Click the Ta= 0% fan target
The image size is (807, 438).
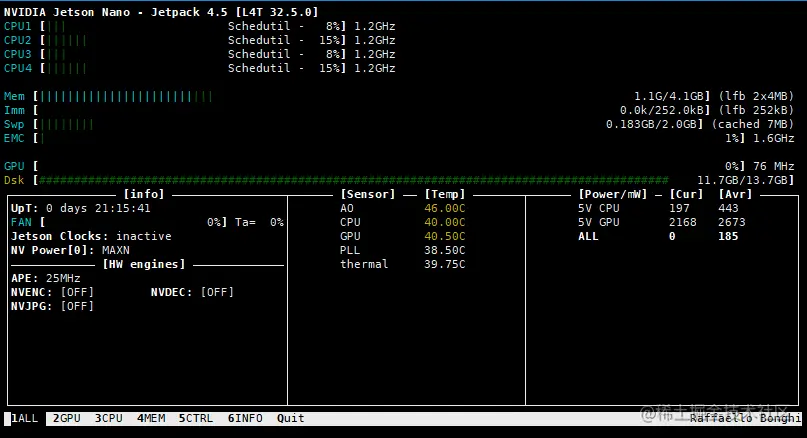coord(259,222)
